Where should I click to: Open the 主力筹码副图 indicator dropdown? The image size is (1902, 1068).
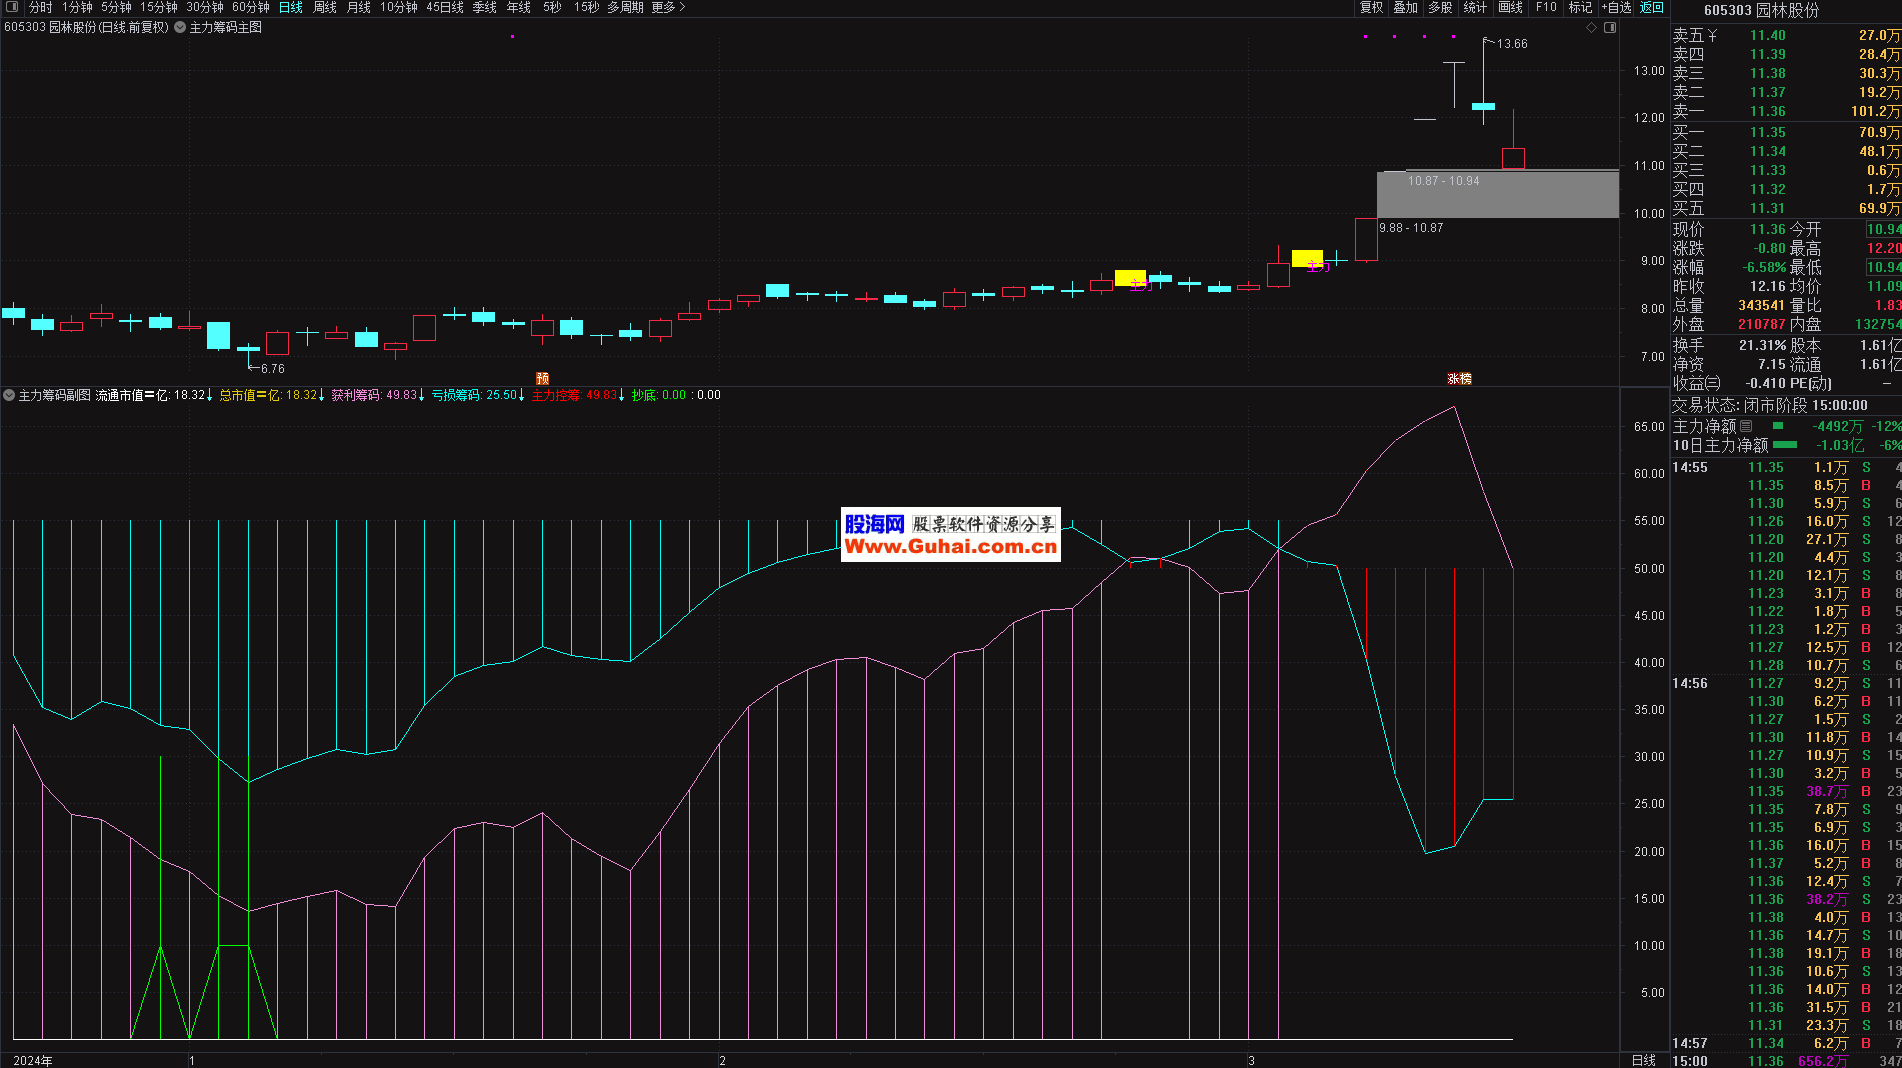pyautogui.click(x=9, y=395)
